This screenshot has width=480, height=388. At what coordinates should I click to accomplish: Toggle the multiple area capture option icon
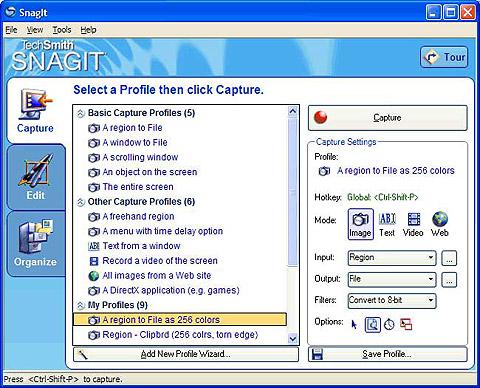pos(406,324)
